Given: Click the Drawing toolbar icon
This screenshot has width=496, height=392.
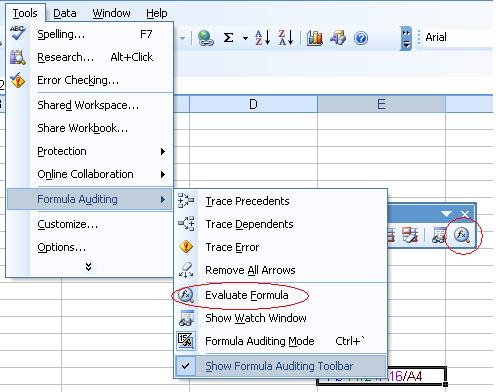Looking at the screenshot, I should (x=338, y=37).
